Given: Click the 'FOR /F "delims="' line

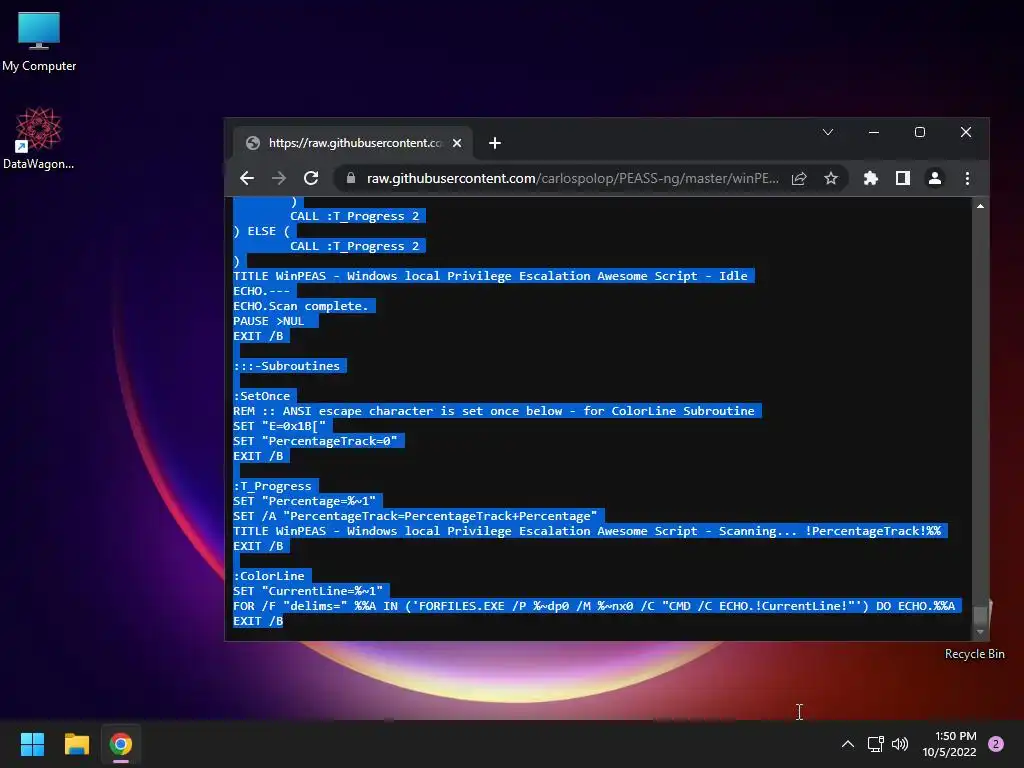Looking at the screenshot, I should click(x=594, y=606).
